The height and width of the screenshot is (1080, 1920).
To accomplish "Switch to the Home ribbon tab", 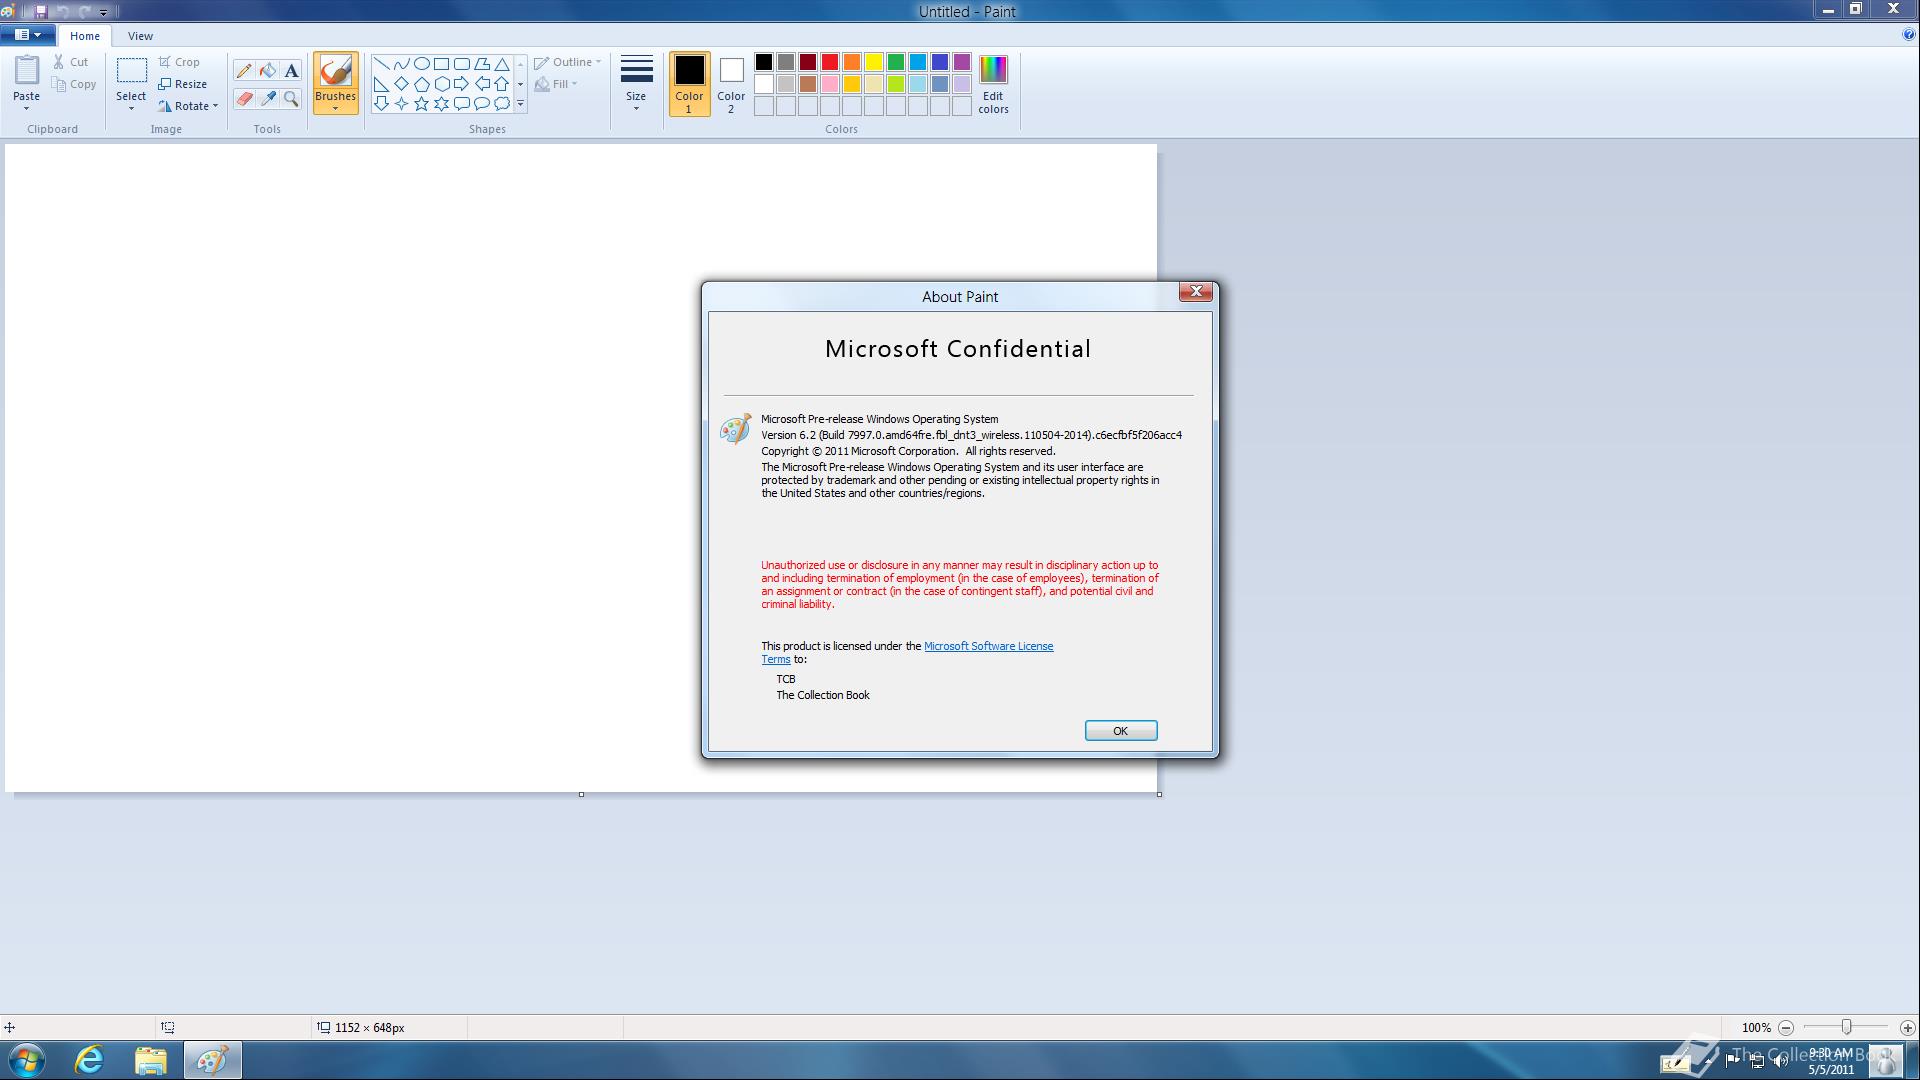I will pos(85,36).
